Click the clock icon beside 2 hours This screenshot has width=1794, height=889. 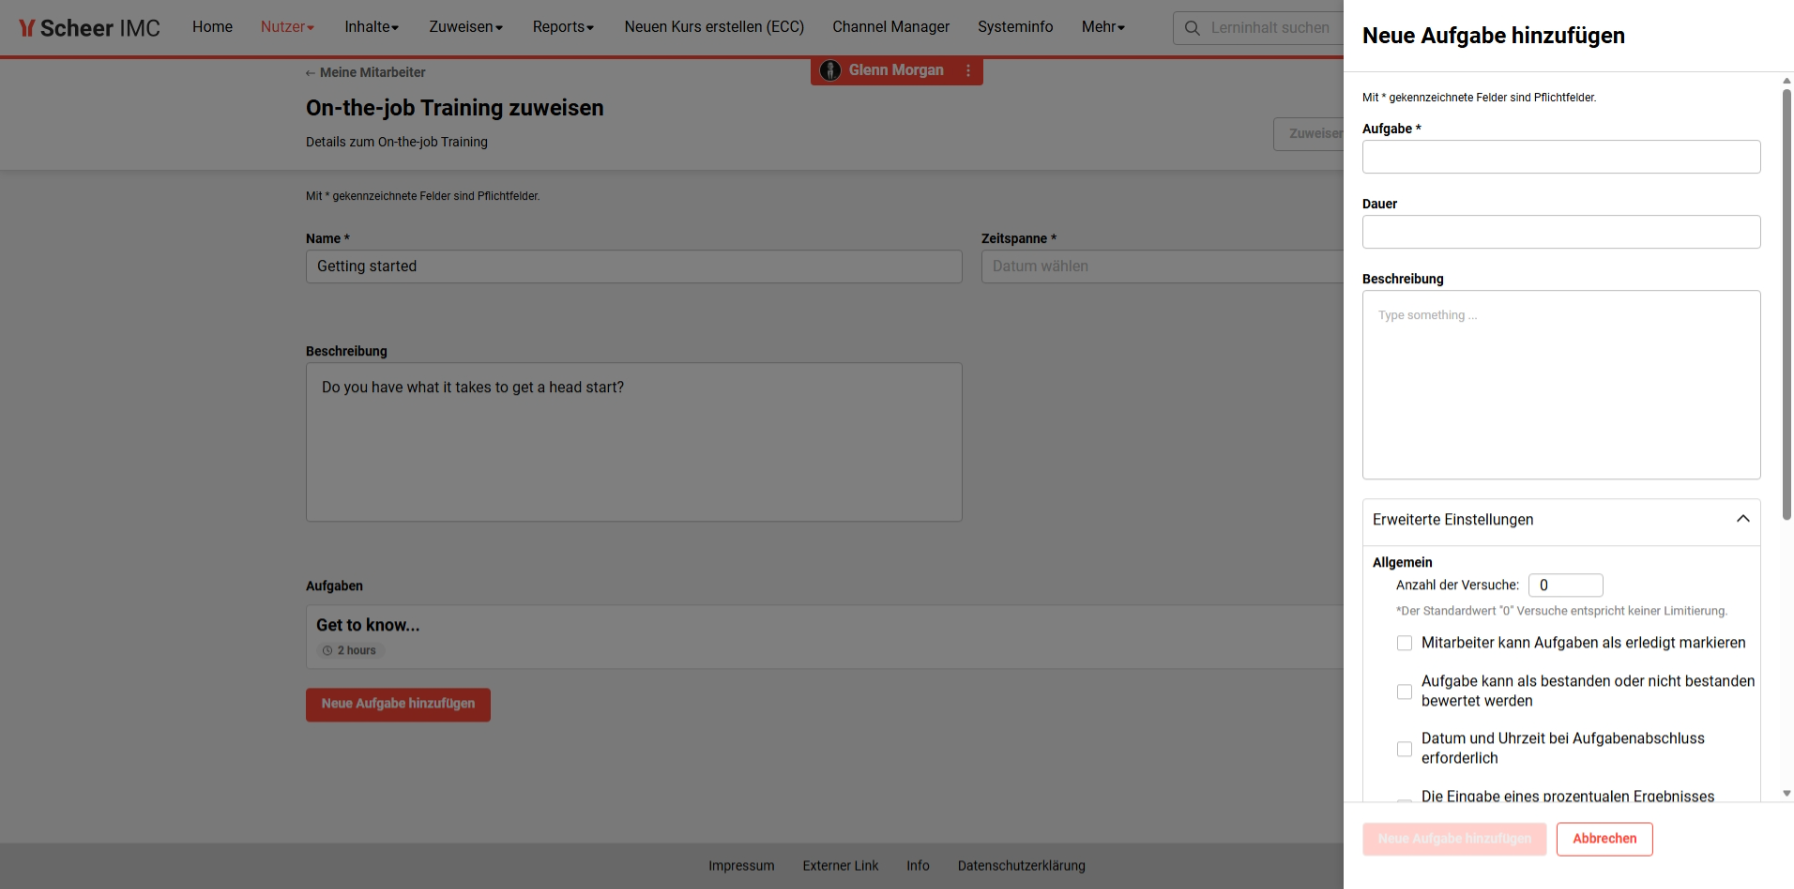click(x=327, y=651)
